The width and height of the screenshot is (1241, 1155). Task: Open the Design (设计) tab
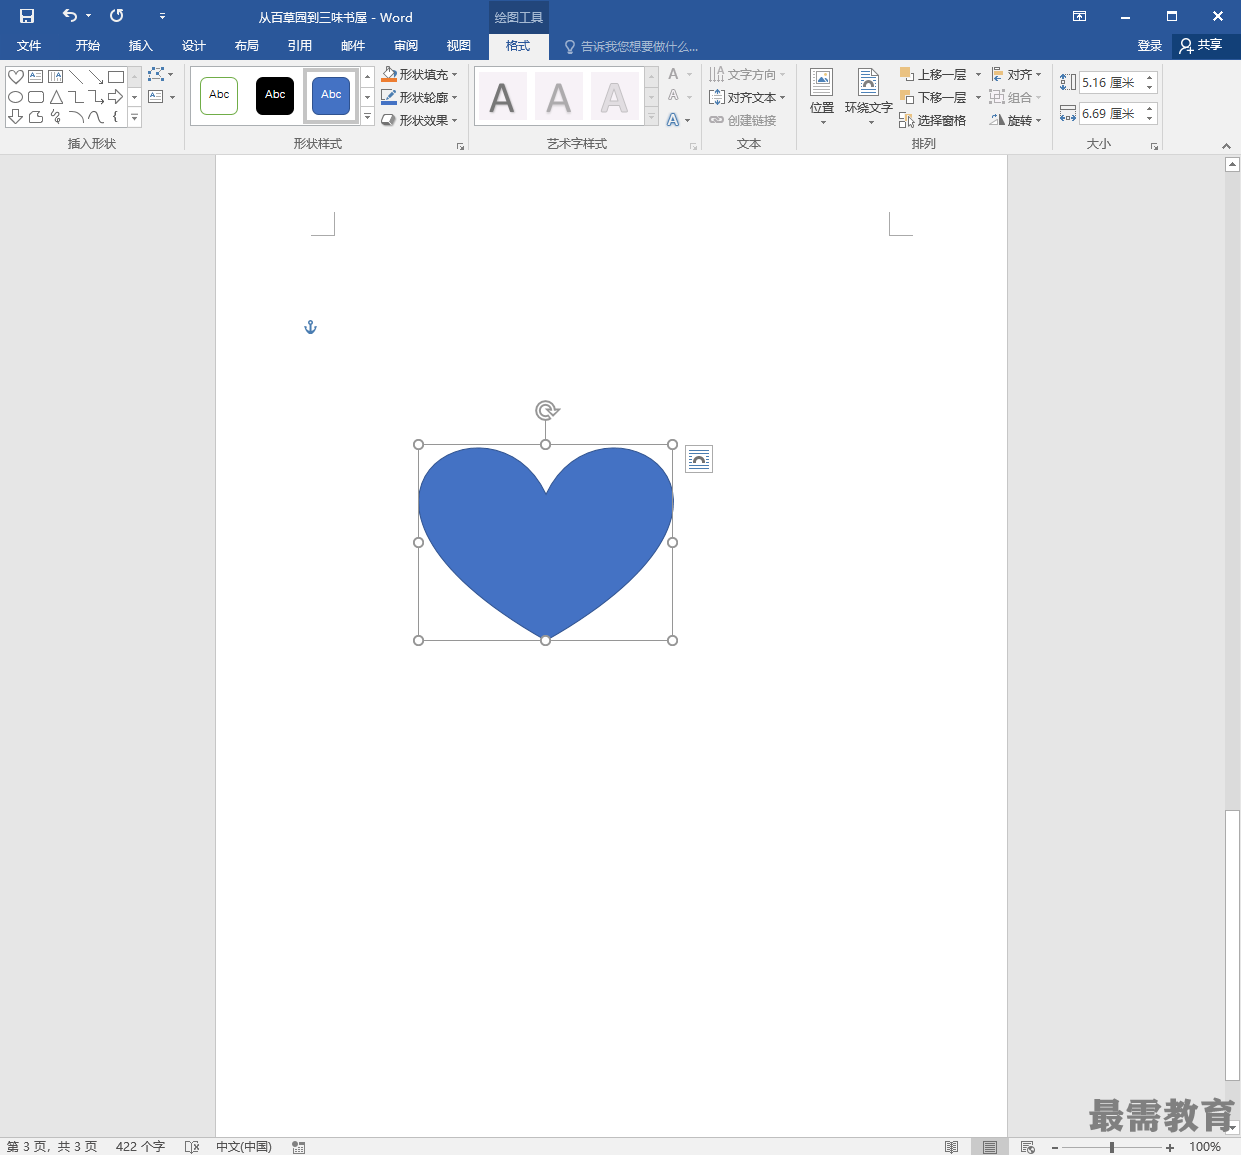click(194, 46)
